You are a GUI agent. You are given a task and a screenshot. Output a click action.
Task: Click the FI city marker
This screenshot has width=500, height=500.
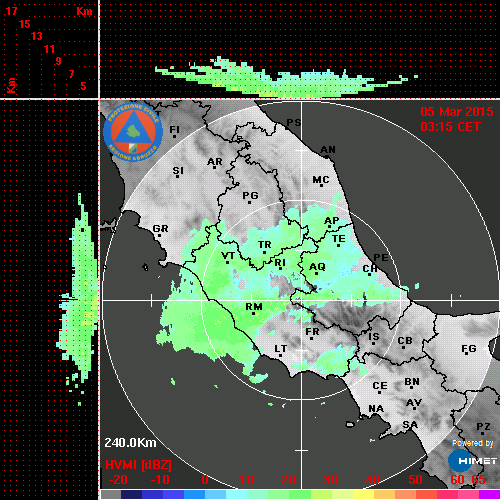pos(174,136)
